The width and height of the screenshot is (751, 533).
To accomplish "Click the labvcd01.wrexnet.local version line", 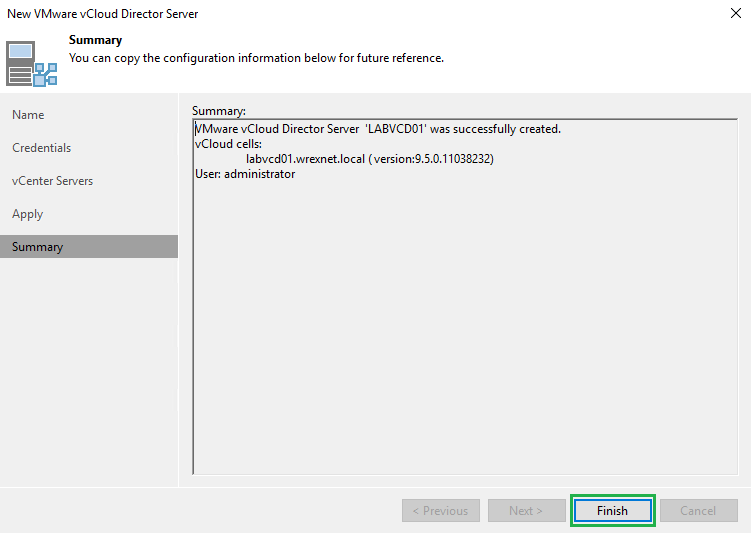I will point(370,159).
